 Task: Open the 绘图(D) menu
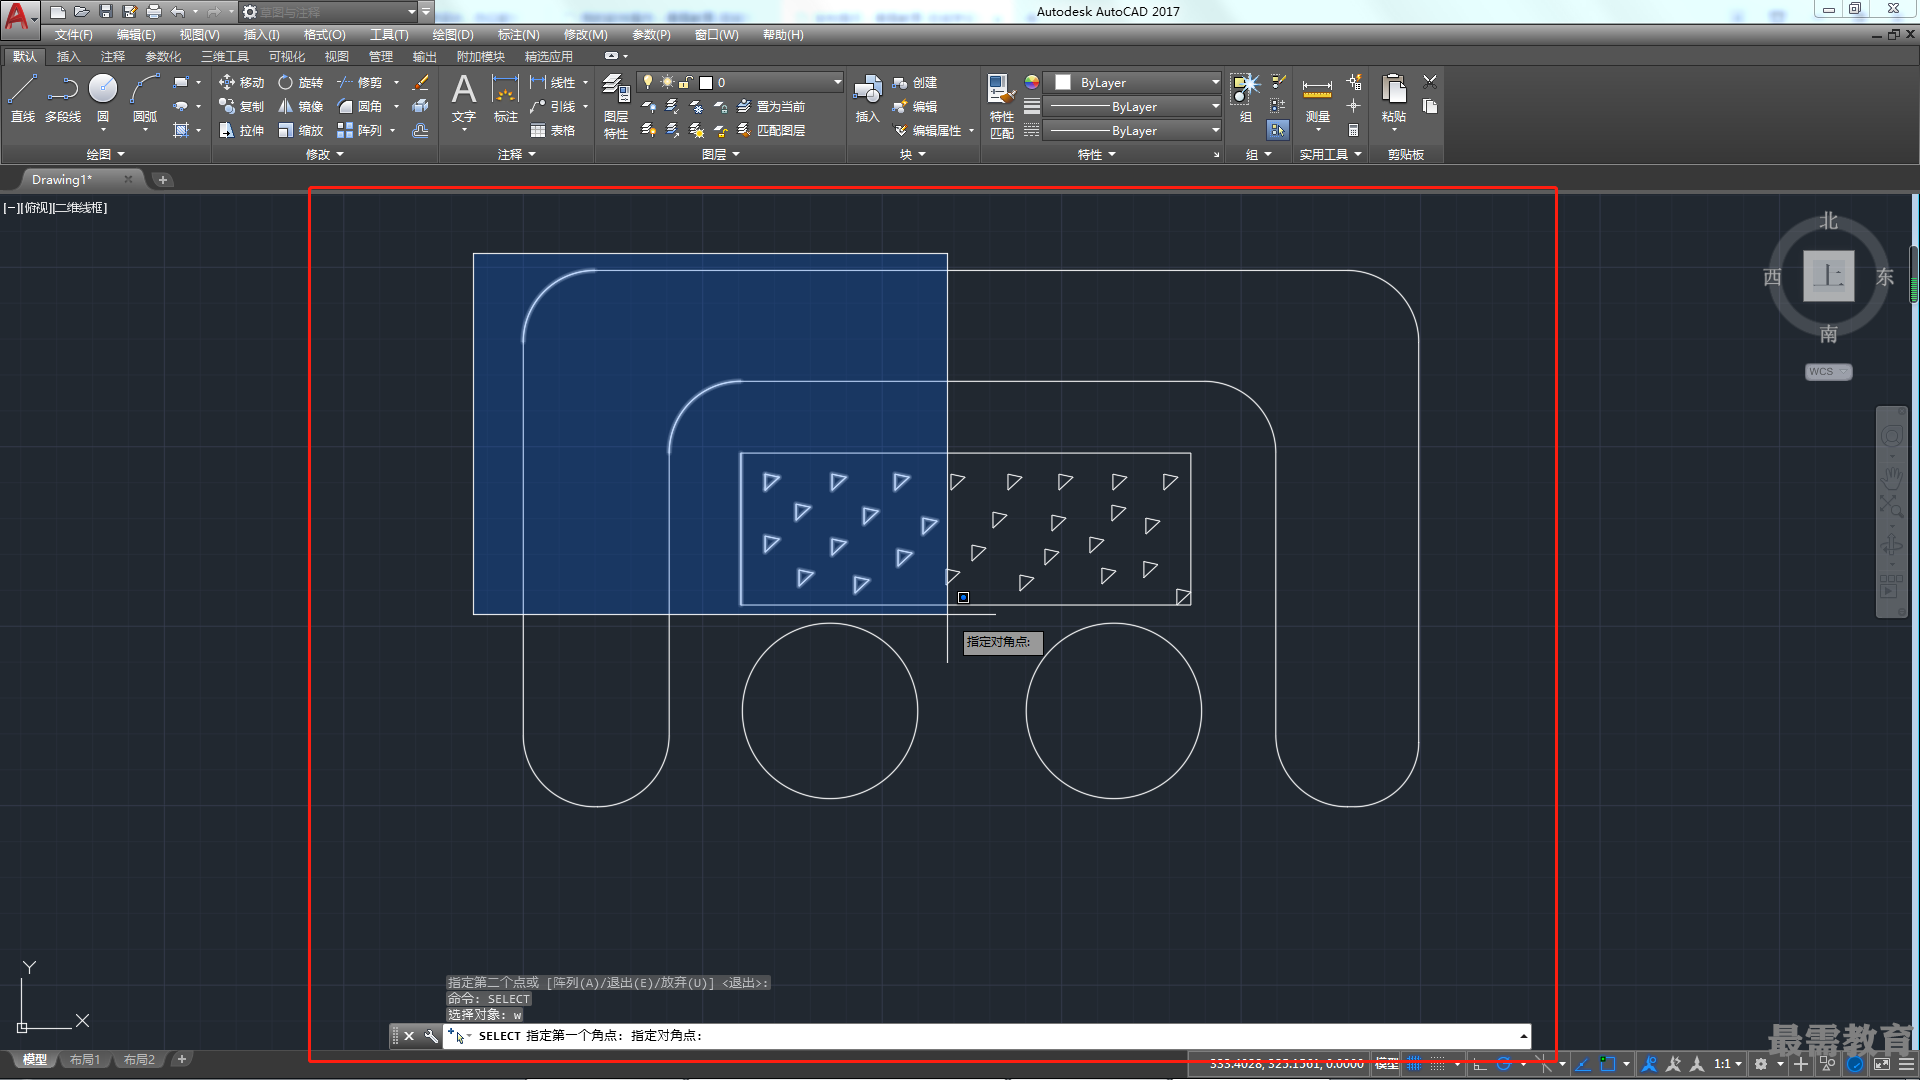453,34
